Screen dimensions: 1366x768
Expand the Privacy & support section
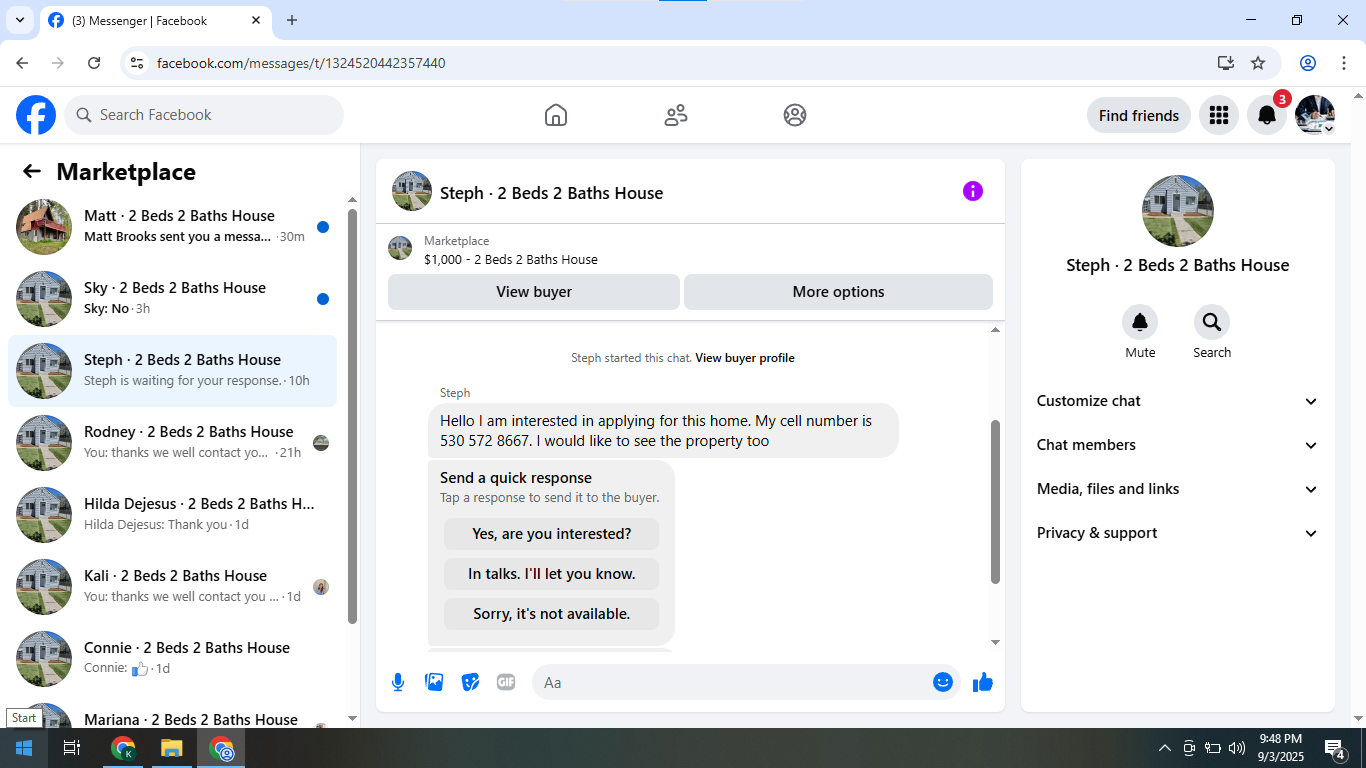(1178, 533)
